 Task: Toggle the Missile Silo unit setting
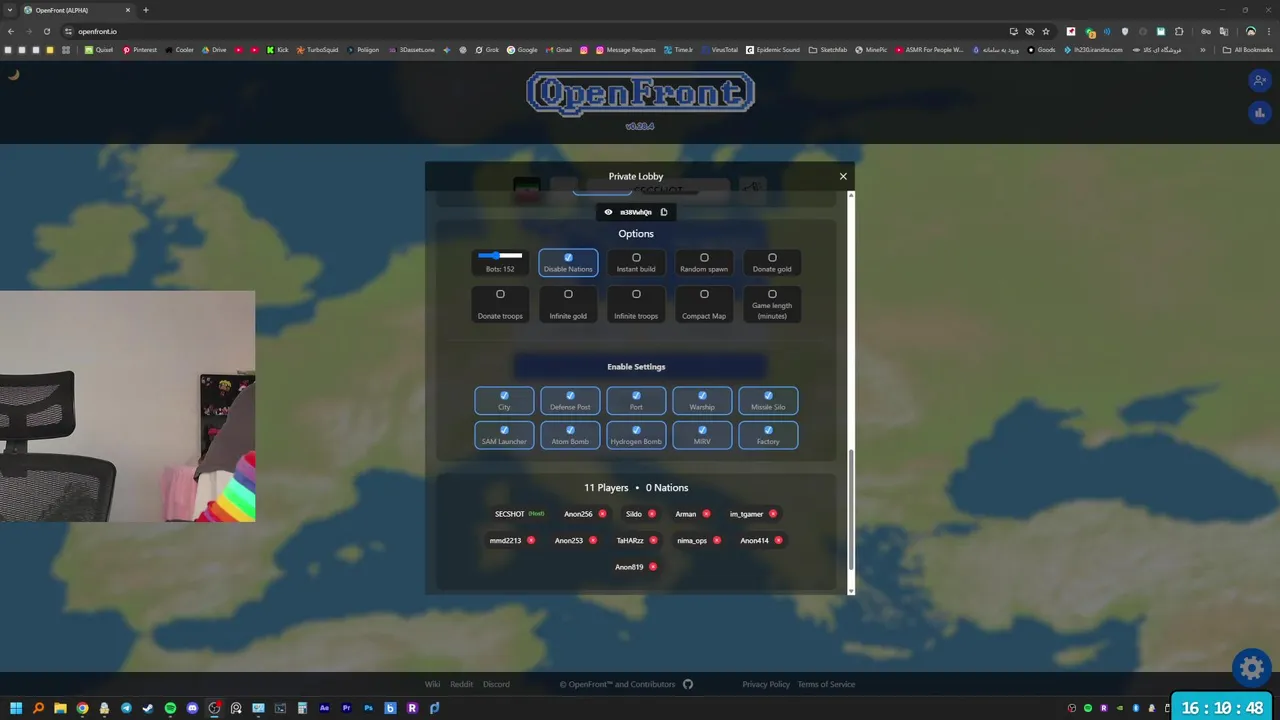[768, 400]
